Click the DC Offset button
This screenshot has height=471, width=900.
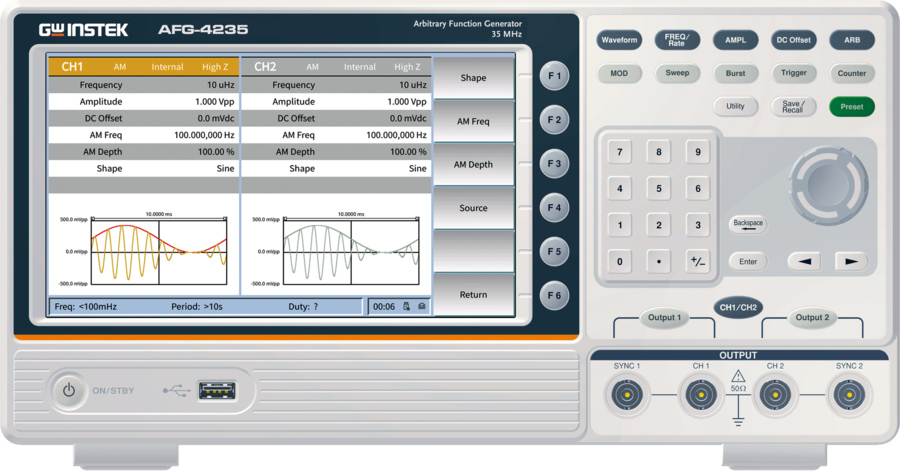point(794,40)
